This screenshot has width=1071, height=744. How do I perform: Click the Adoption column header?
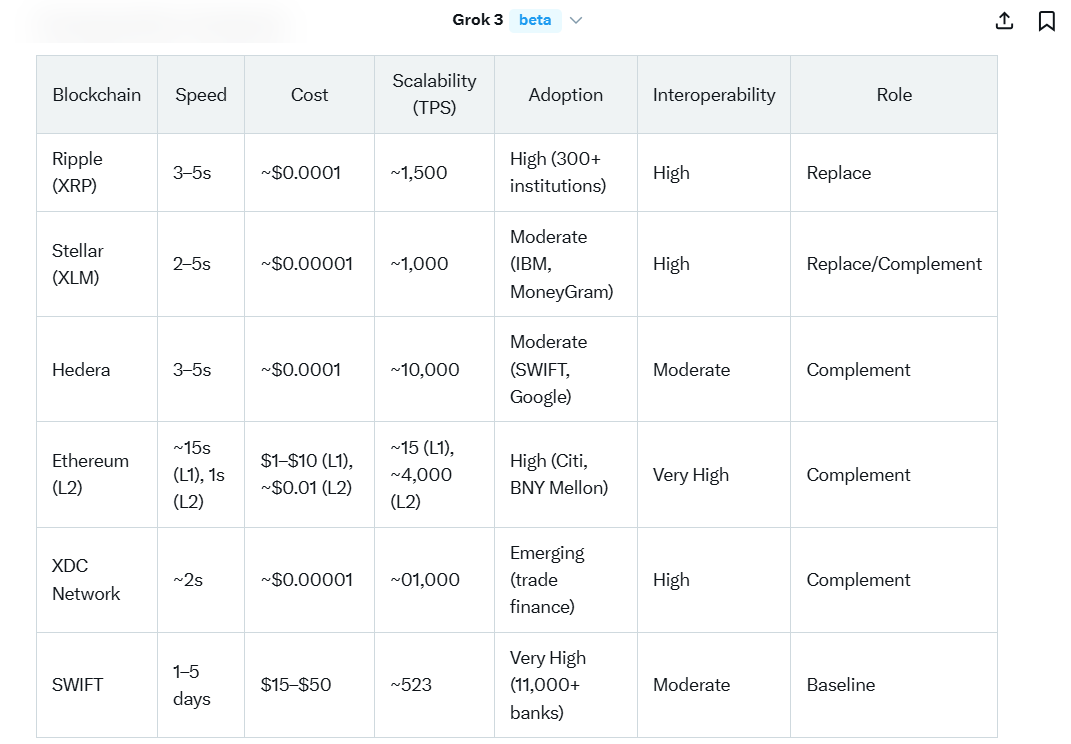(x=566, y=95)
